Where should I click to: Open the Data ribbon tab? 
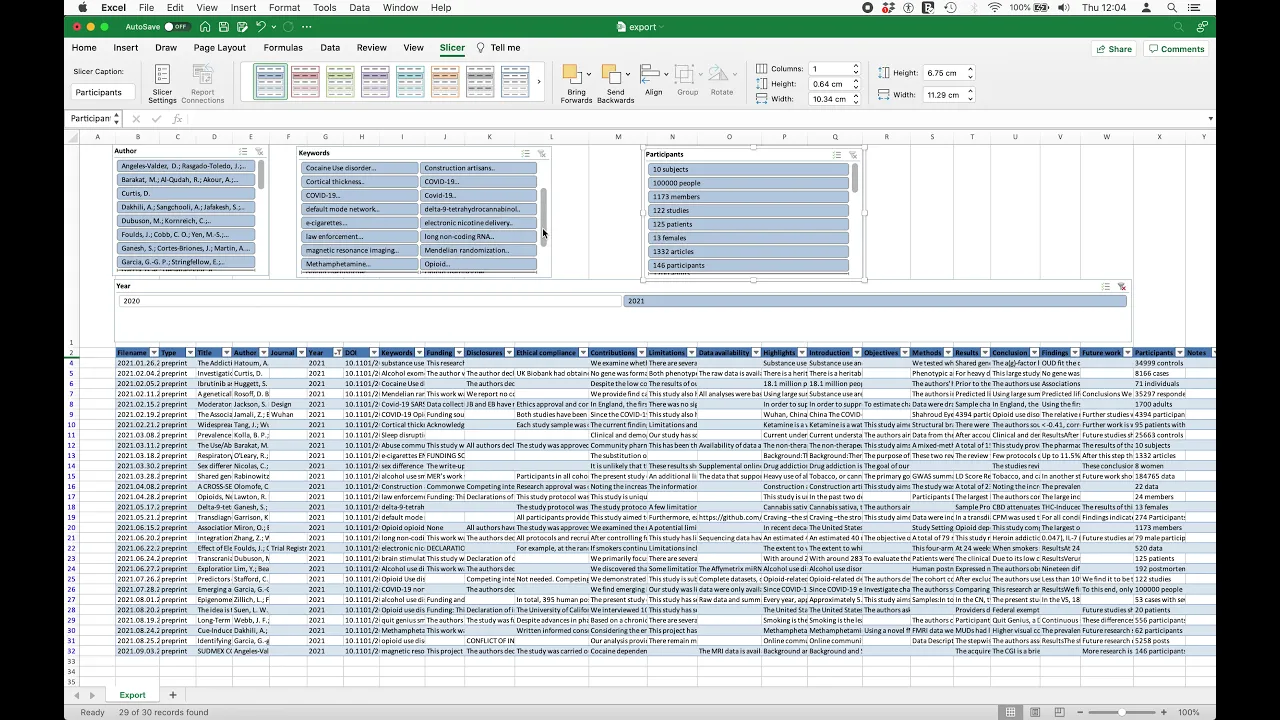[330, 48]
